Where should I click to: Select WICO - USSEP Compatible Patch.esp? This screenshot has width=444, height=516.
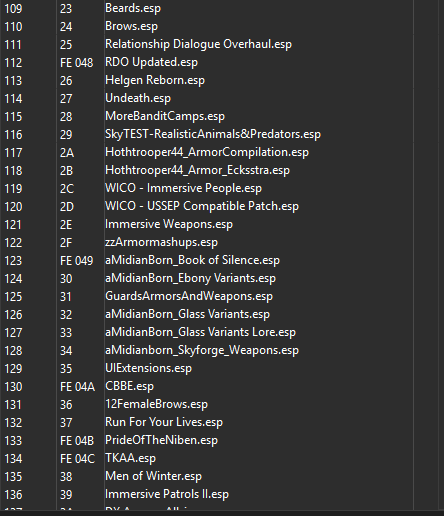pos(202,206)
